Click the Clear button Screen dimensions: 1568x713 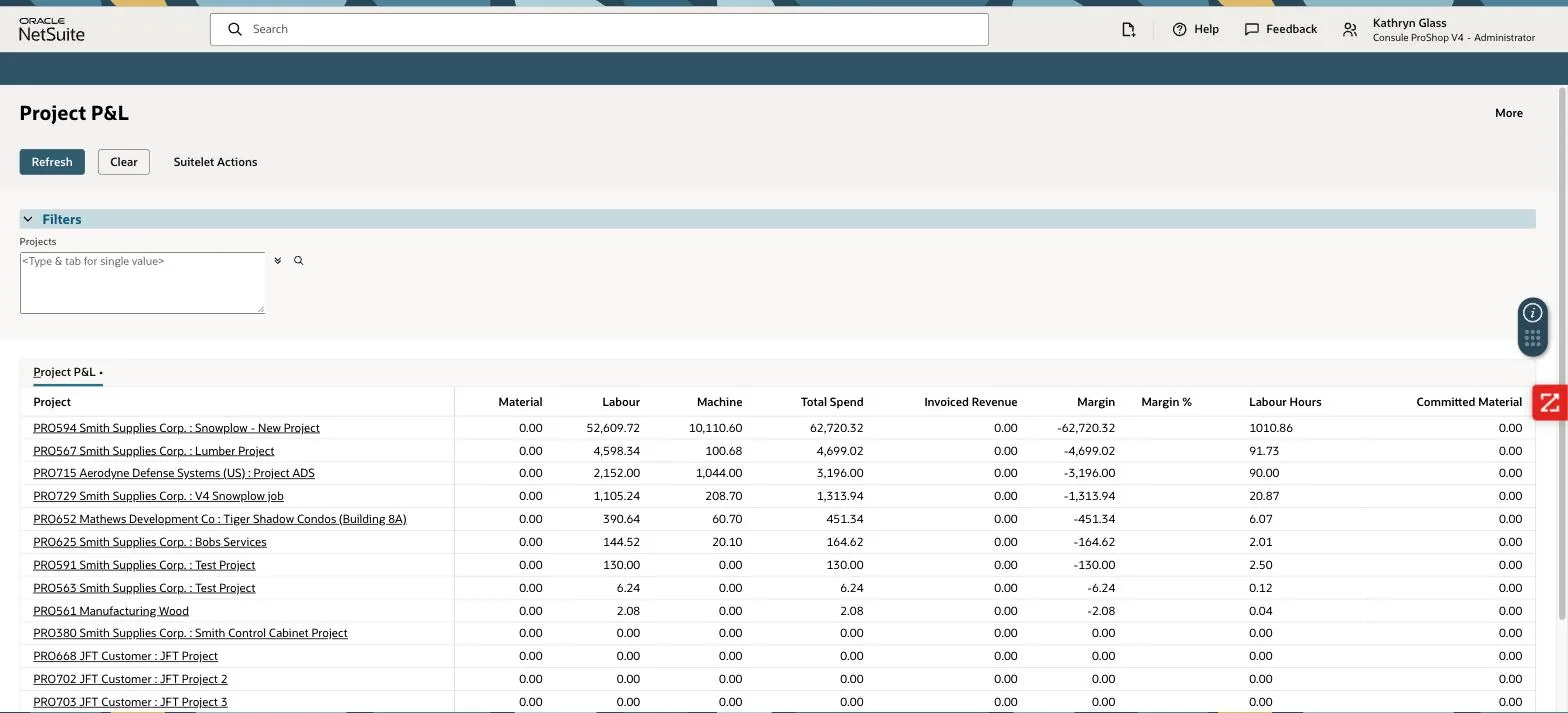(124, 162)
